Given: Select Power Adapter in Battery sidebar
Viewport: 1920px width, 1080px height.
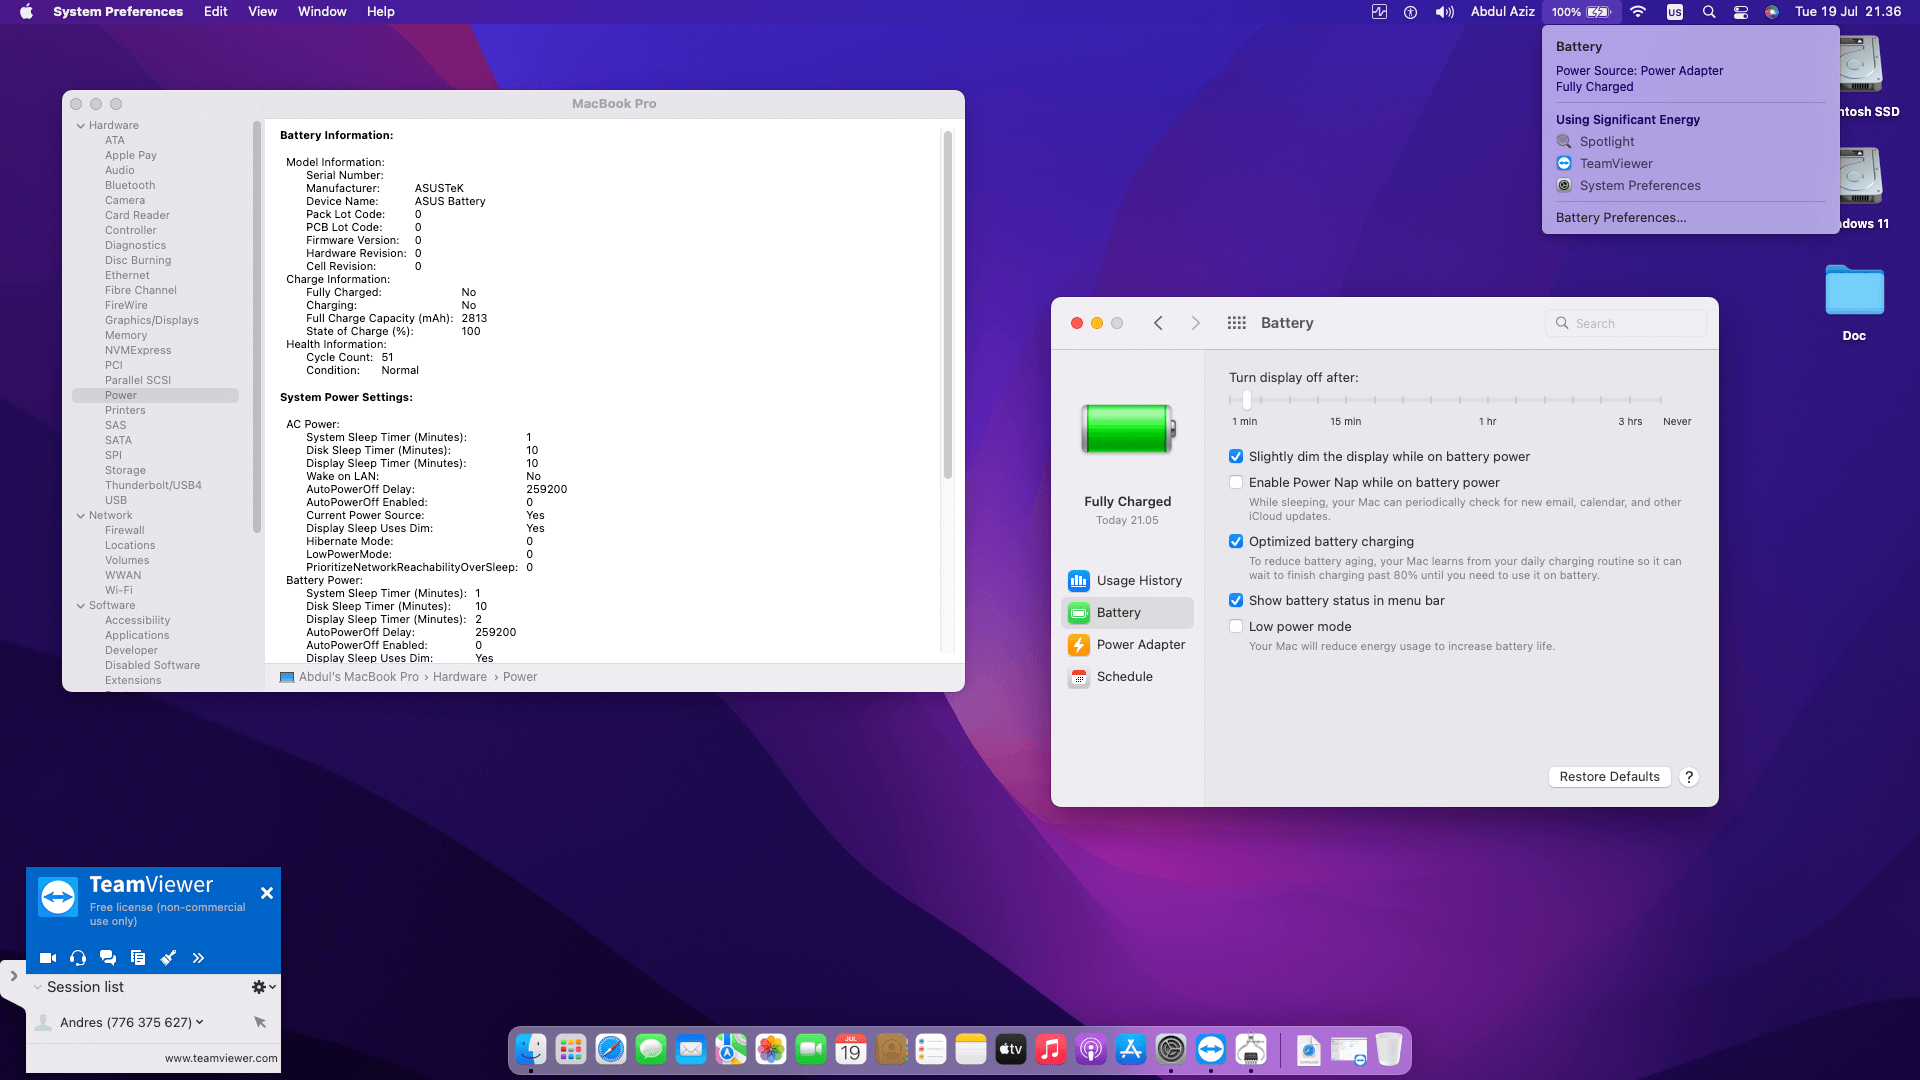Looking at the screenshot, I should pos(1127,645).
